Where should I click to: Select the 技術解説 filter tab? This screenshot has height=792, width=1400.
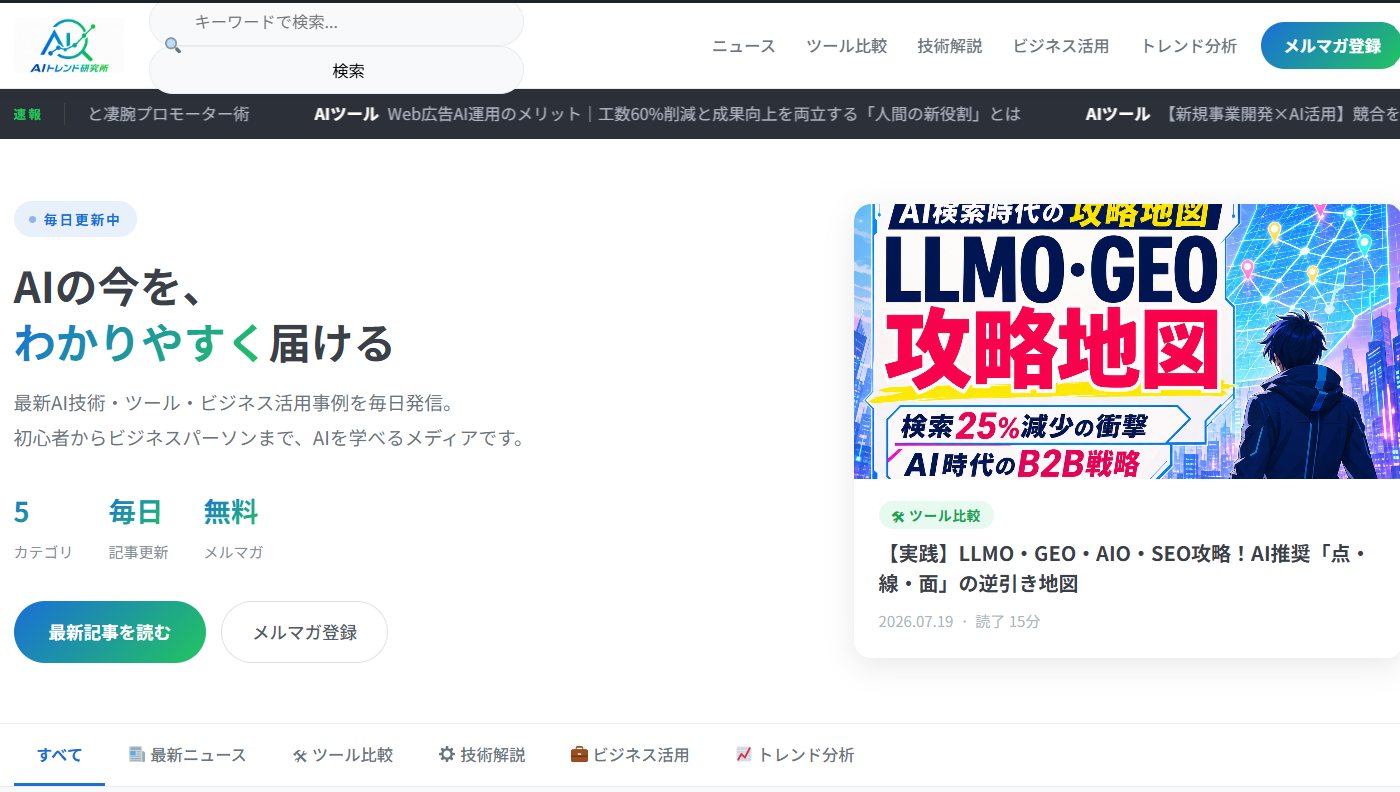482,755
